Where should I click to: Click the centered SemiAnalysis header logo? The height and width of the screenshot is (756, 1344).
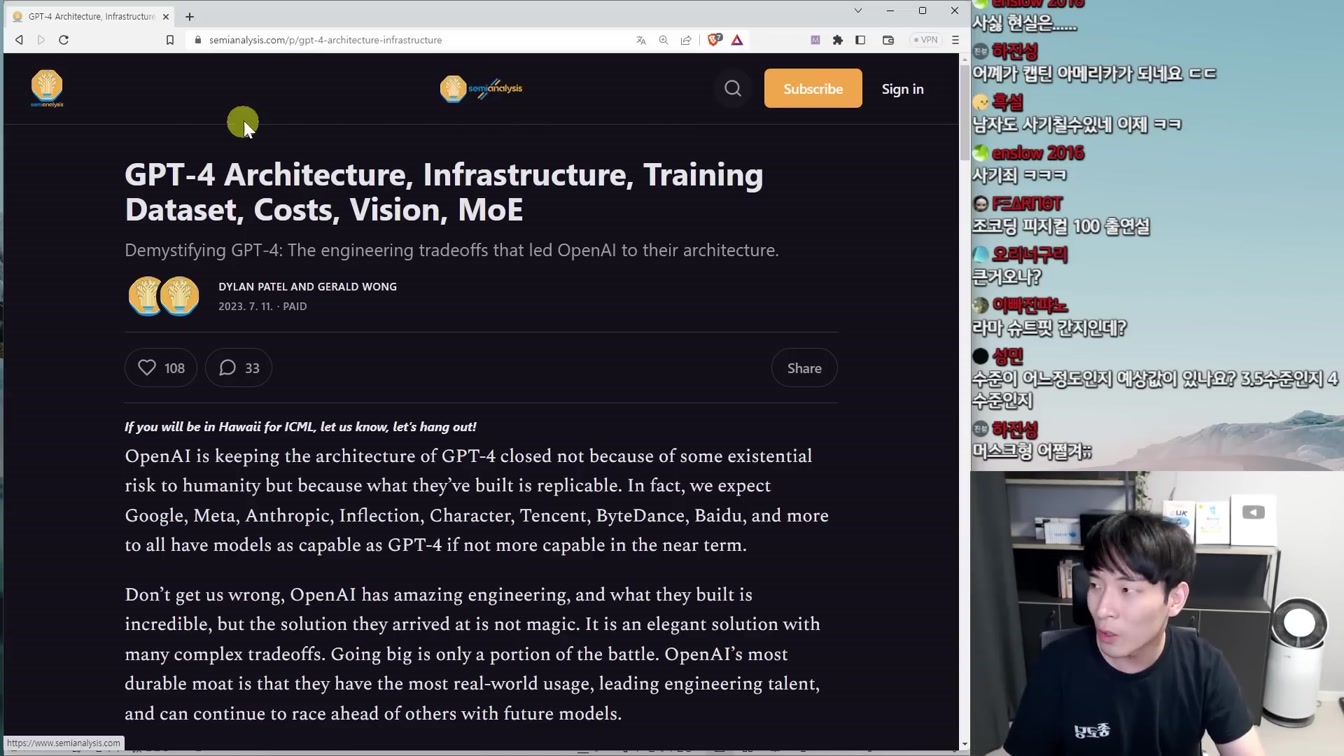click(481, 88)
